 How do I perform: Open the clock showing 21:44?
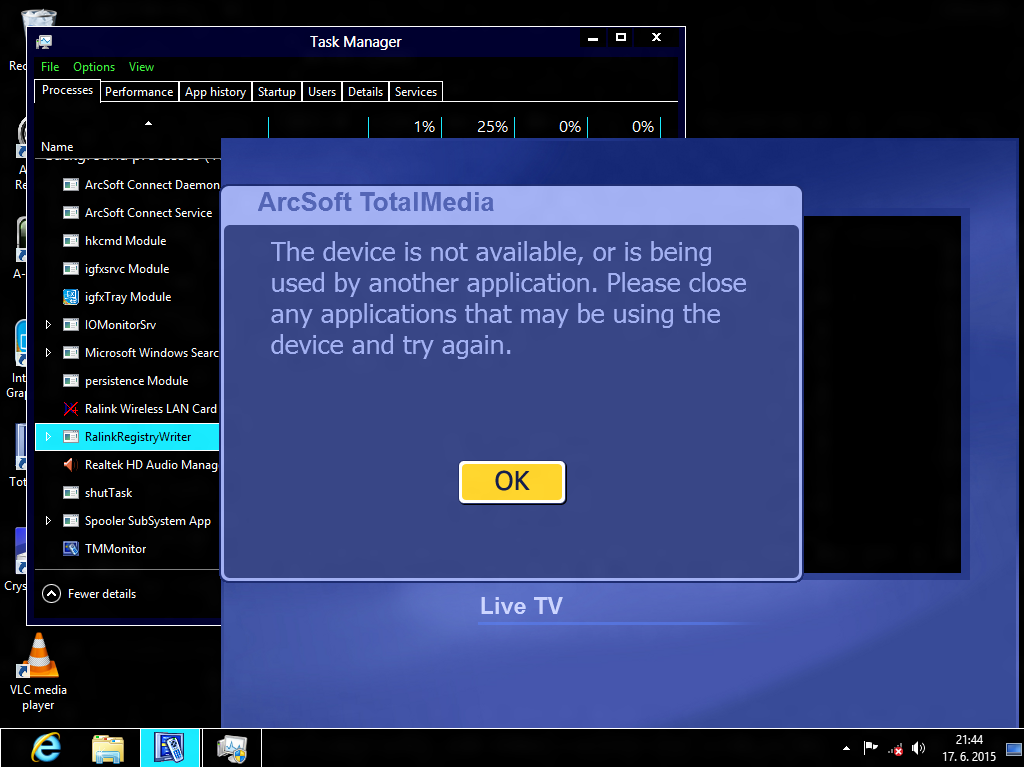(968, 748)
